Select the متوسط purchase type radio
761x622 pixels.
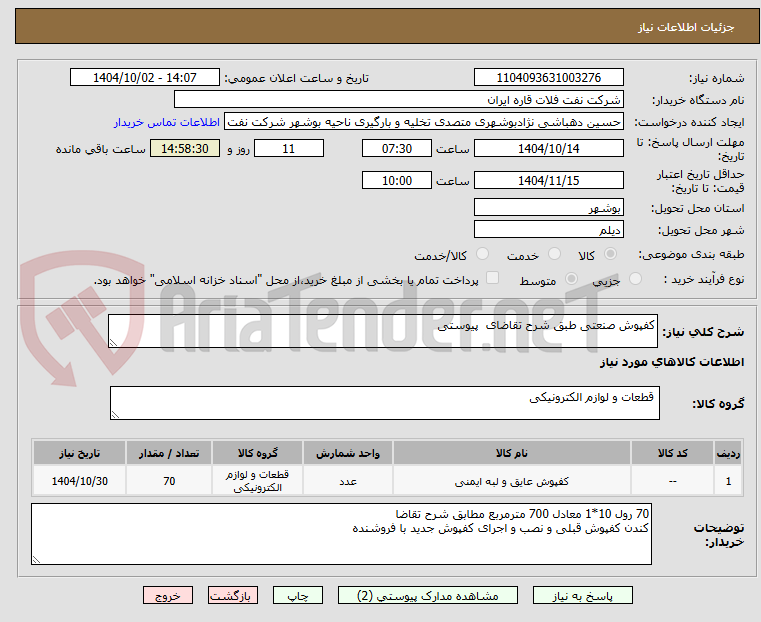click(x=572, y=279)
